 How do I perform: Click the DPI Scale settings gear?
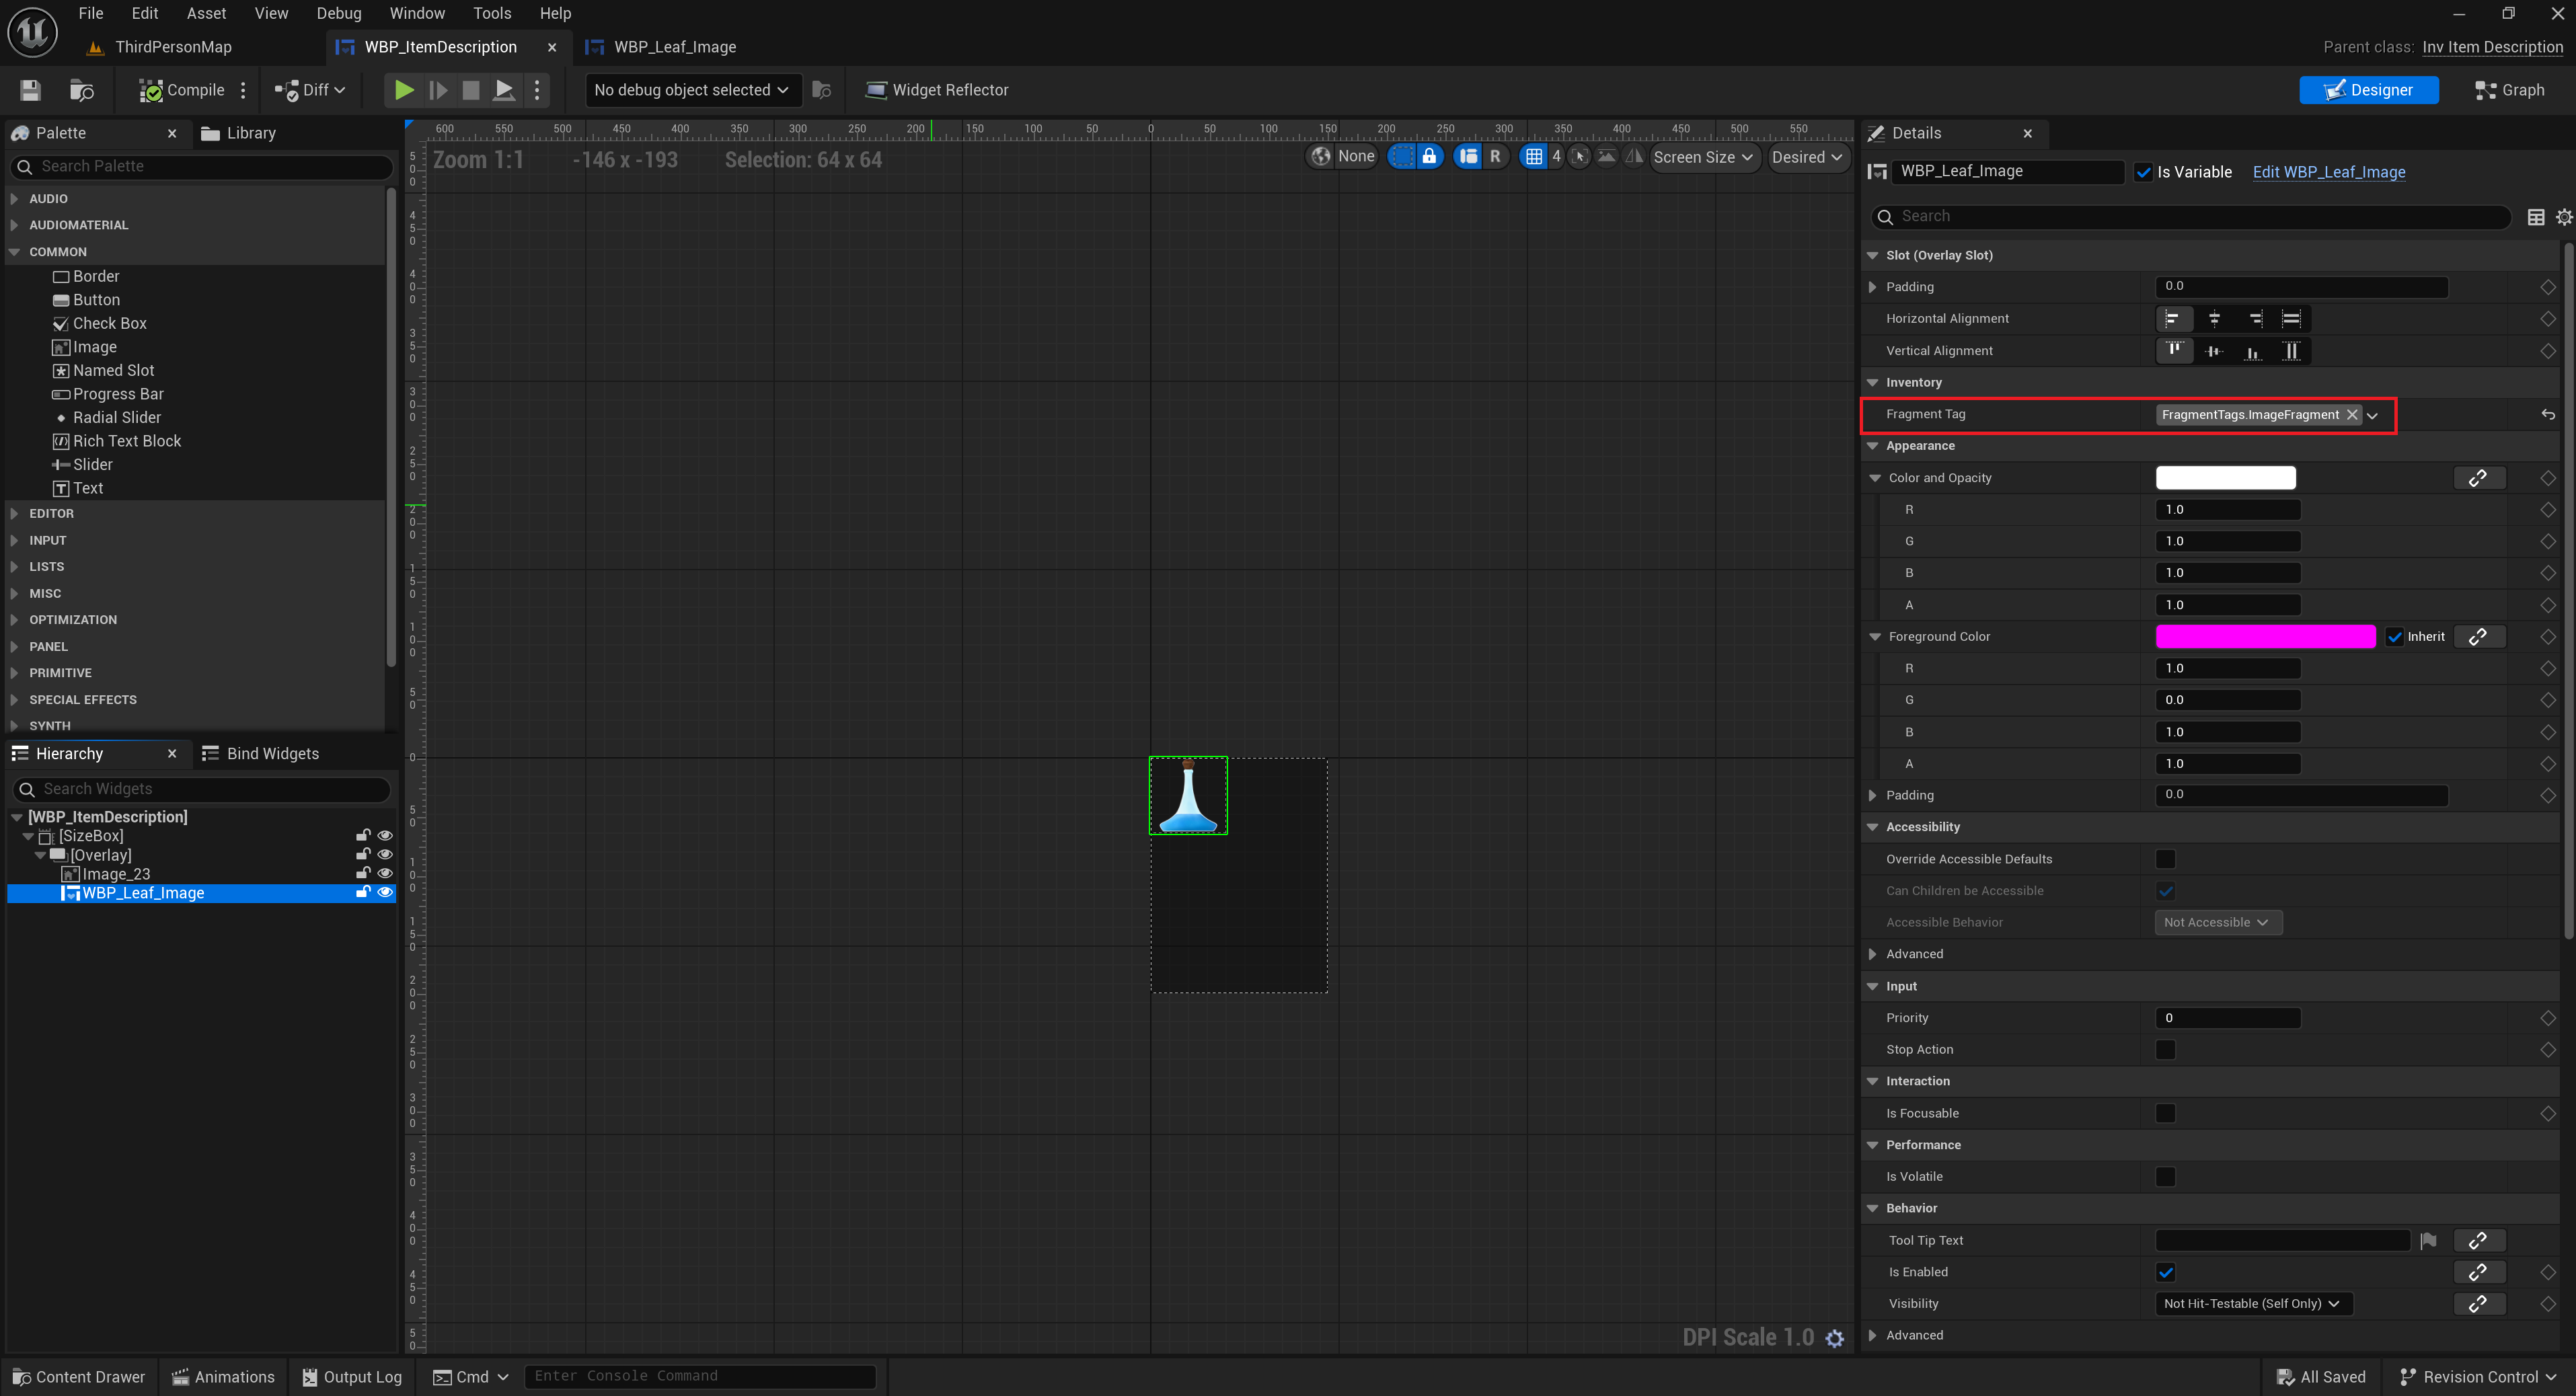(1834, 1338)
